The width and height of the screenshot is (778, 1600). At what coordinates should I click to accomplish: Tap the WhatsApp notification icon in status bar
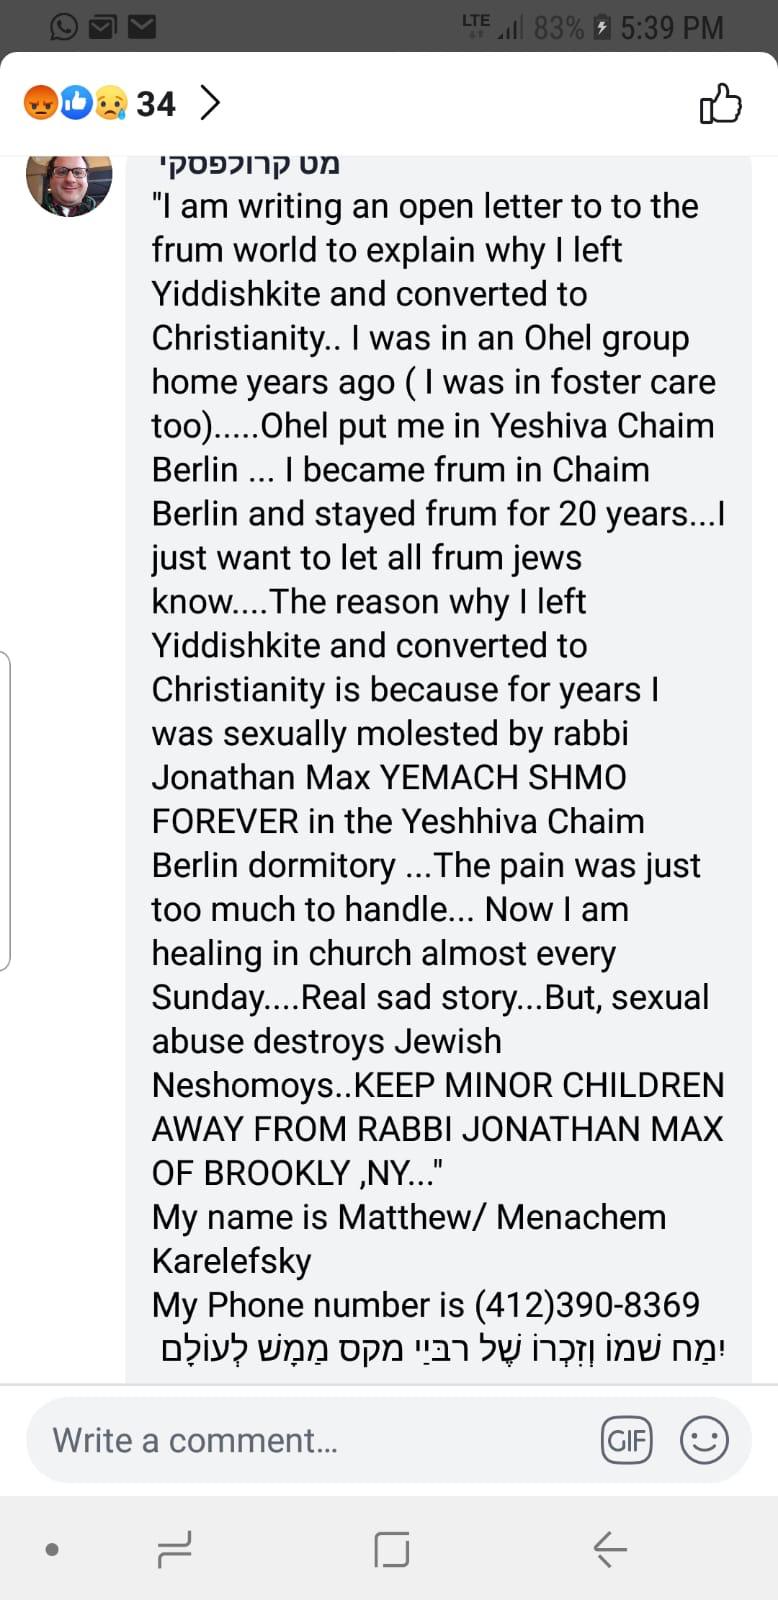pos(63,27)
